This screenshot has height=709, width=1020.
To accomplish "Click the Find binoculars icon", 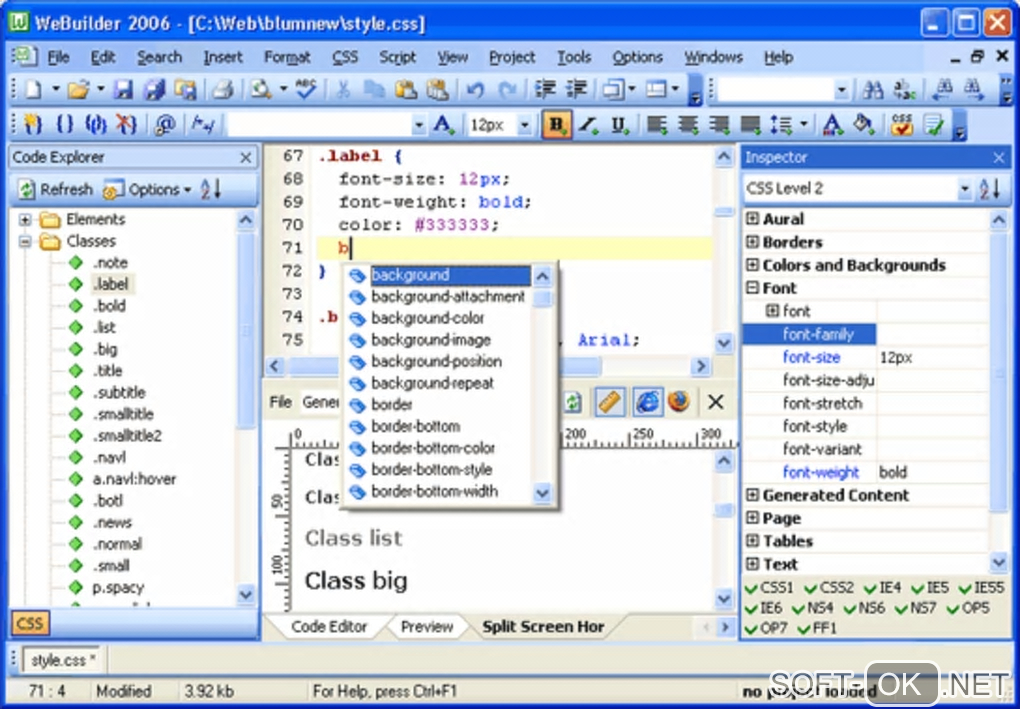I will pyautogui.click(x=872, y=89).
